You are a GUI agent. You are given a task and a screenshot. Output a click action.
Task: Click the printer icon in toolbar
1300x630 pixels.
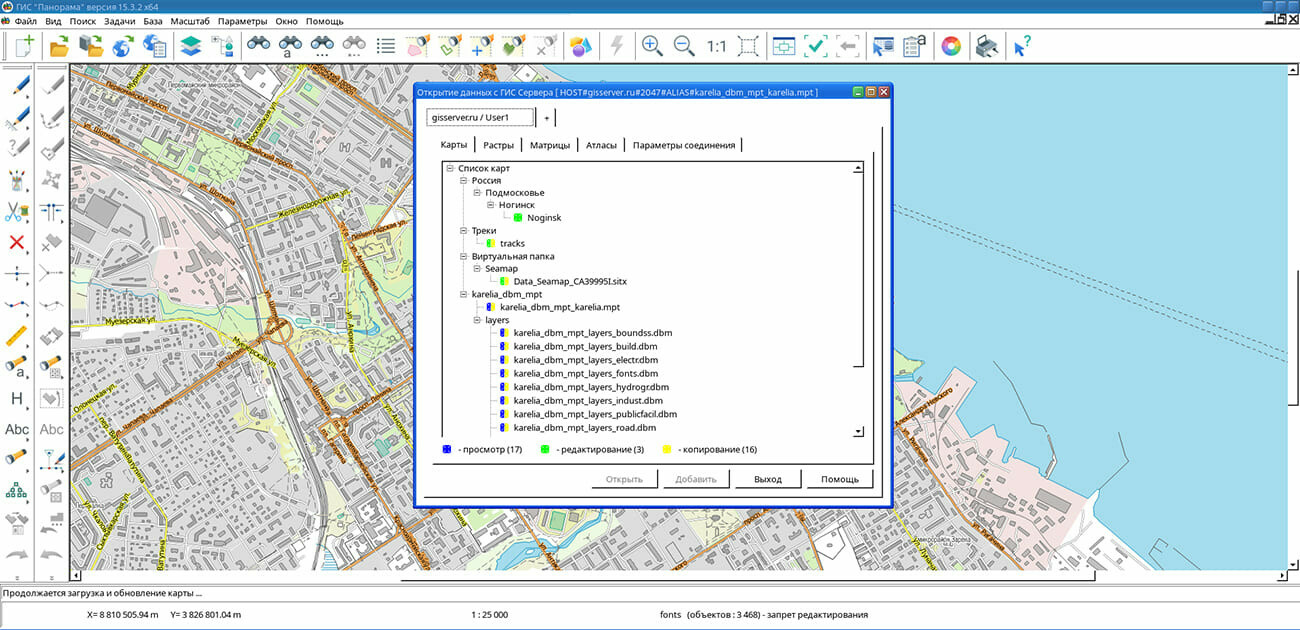coord(986,46)
